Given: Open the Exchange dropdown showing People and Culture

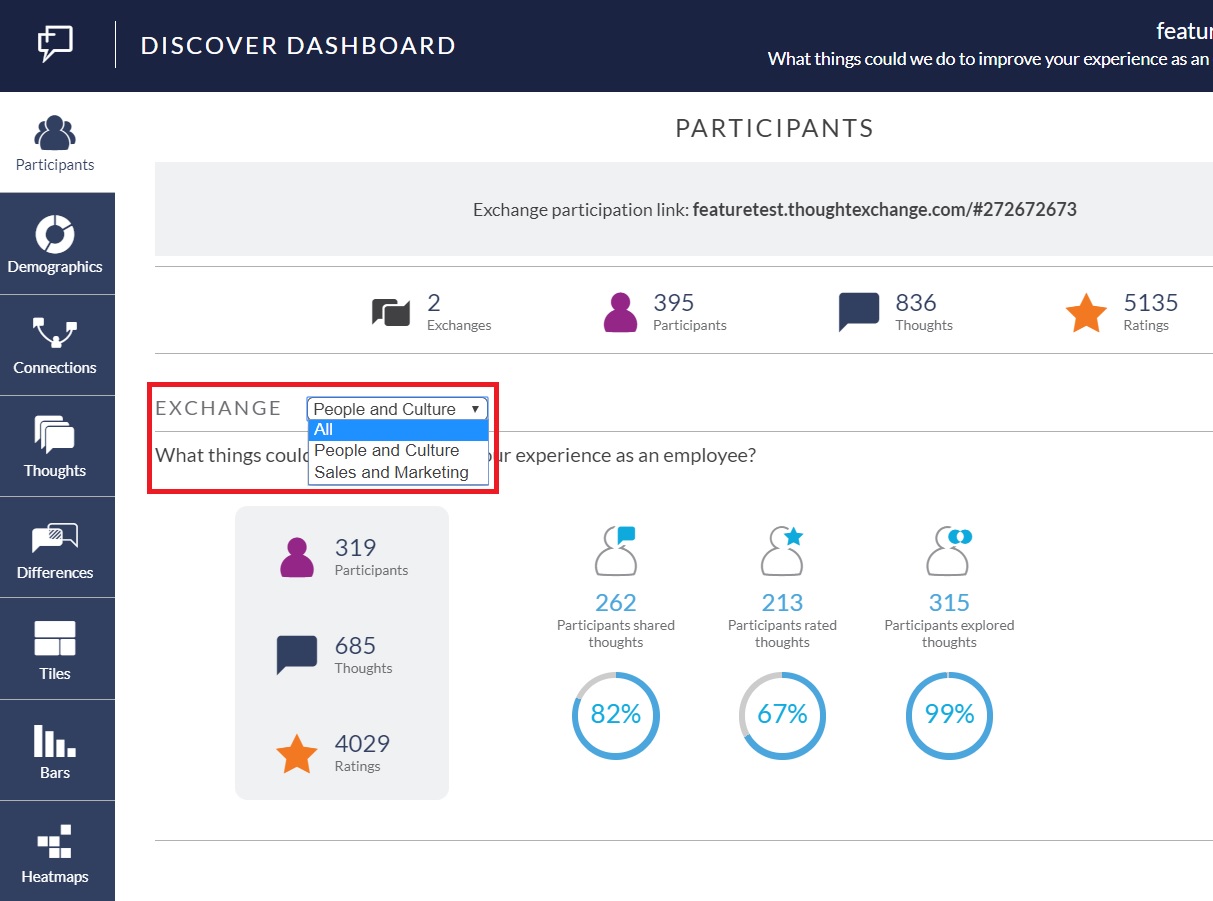Looking at the screenshot, I should [x=398, y=408].
